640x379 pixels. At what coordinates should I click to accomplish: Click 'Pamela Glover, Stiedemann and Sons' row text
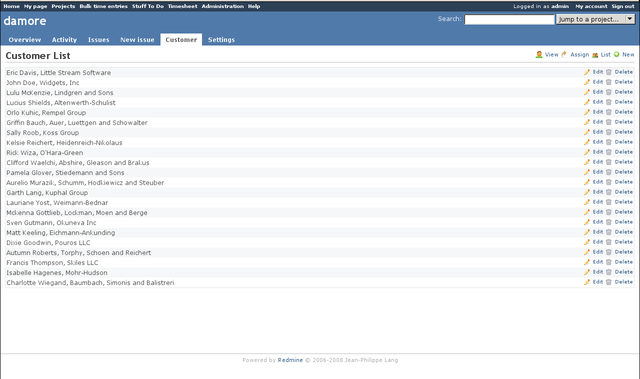[x=65, y=173]
